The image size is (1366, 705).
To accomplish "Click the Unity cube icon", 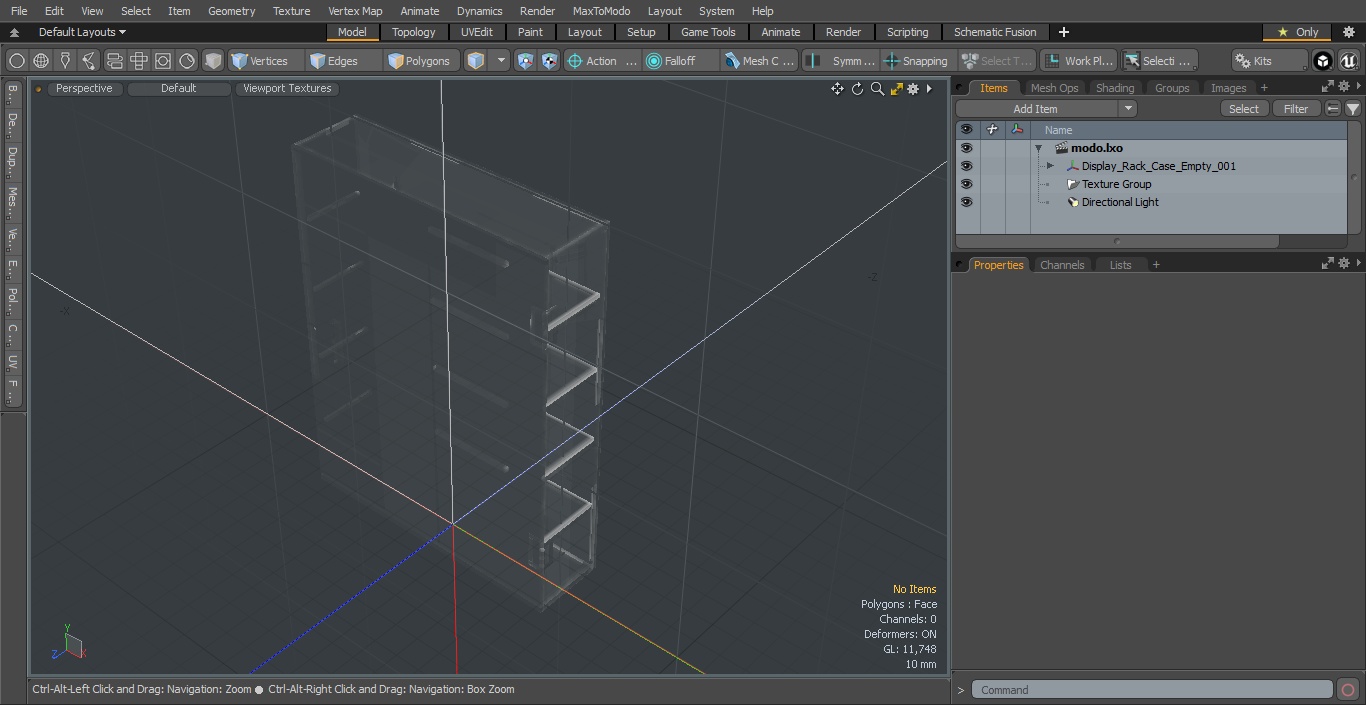I will click(x=1323, y=61).
